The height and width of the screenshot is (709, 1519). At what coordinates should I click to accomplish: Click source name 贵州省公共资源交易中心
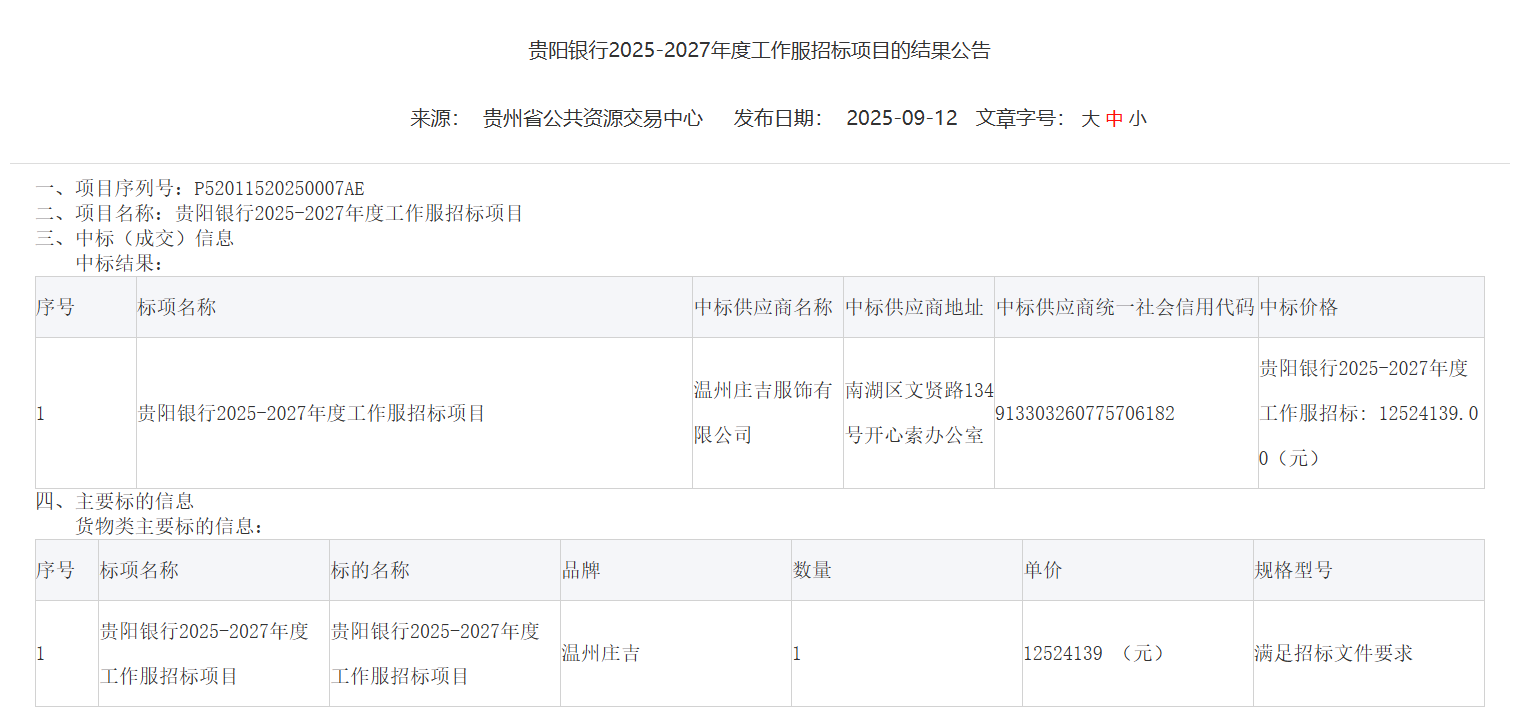593,119
